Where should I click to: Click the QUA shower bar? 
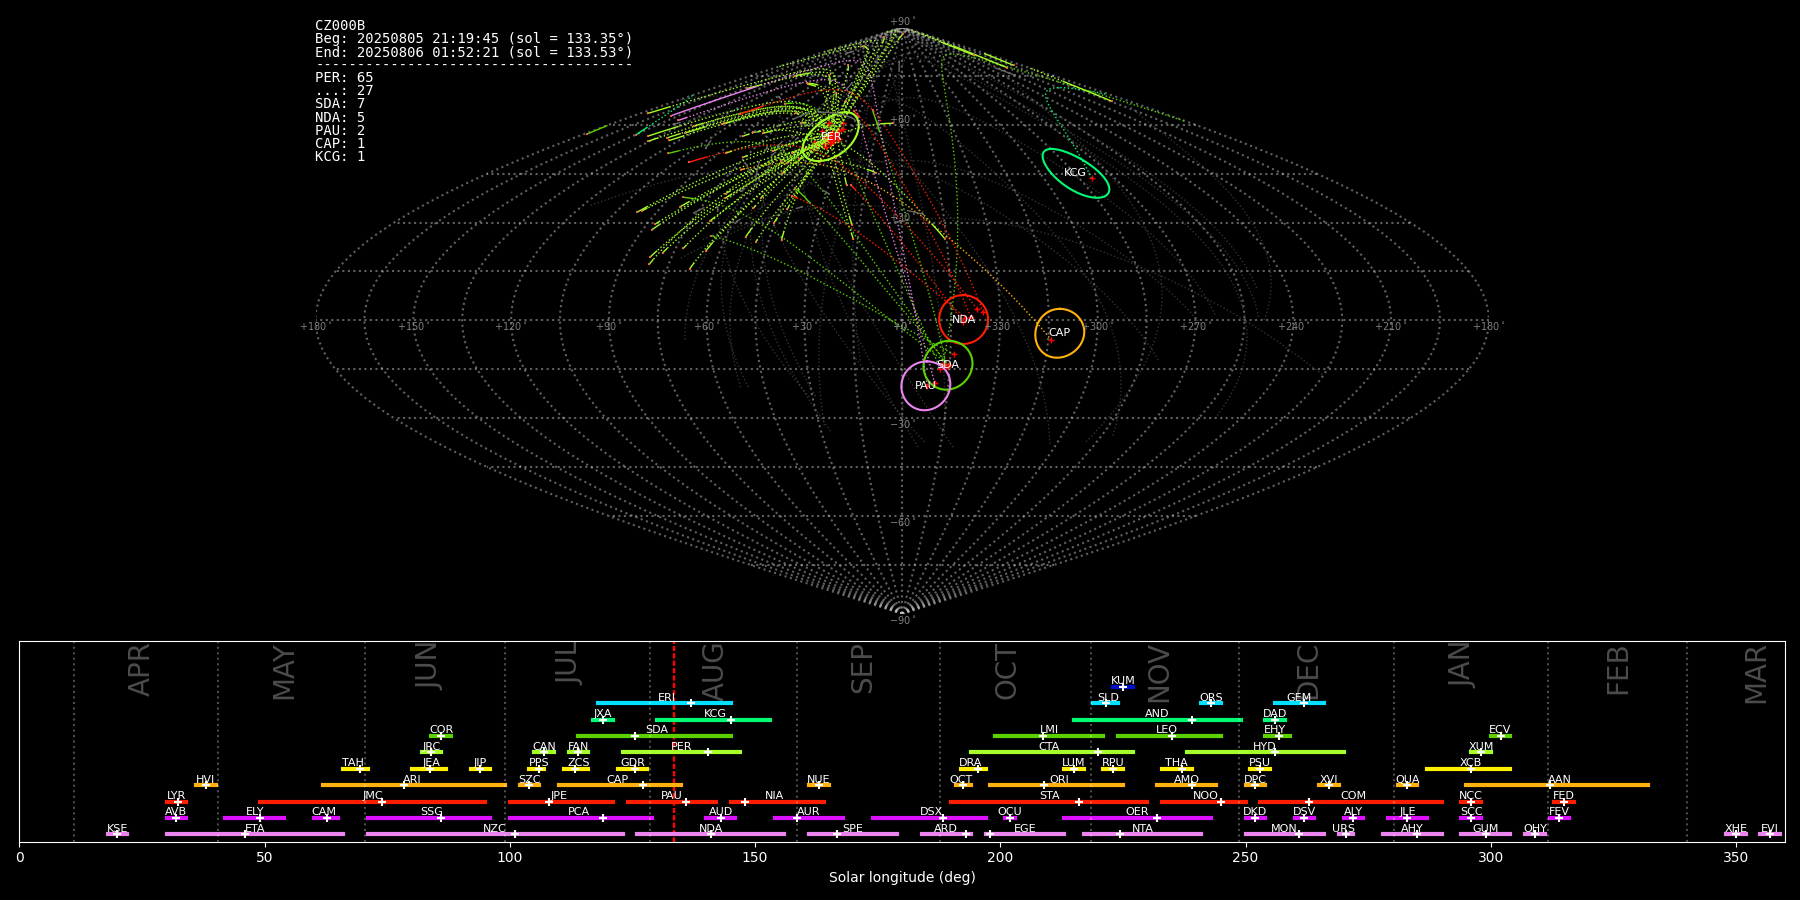coord(1407,785)
